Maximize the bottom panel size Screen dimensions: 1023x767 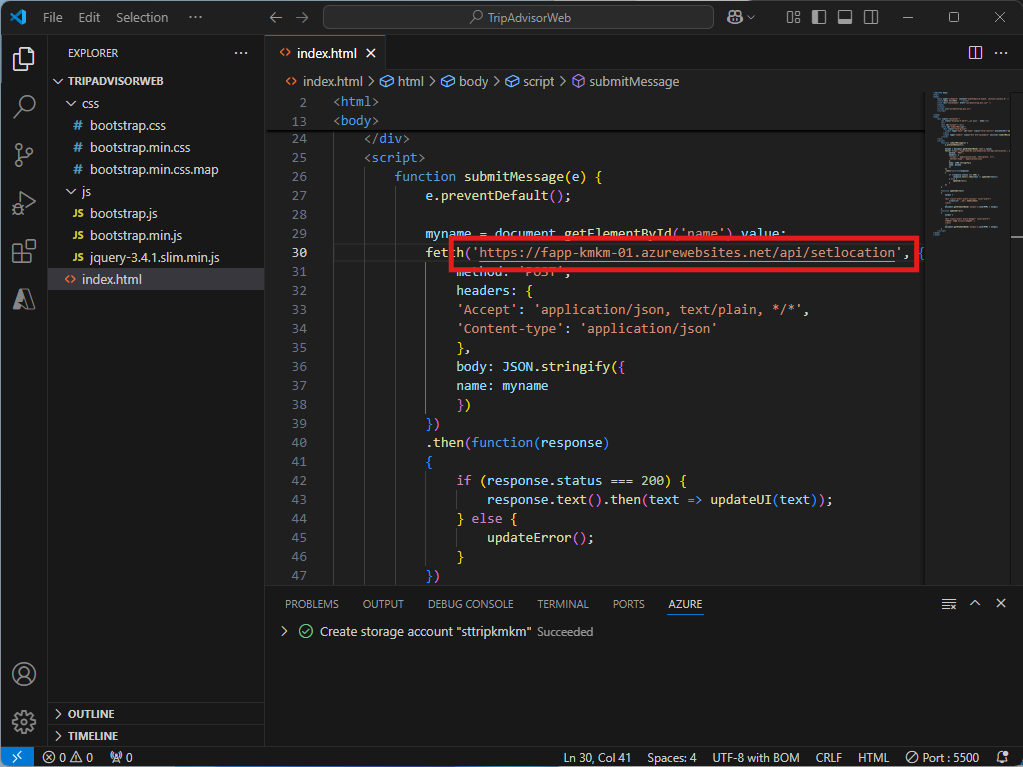click(975, 603)
